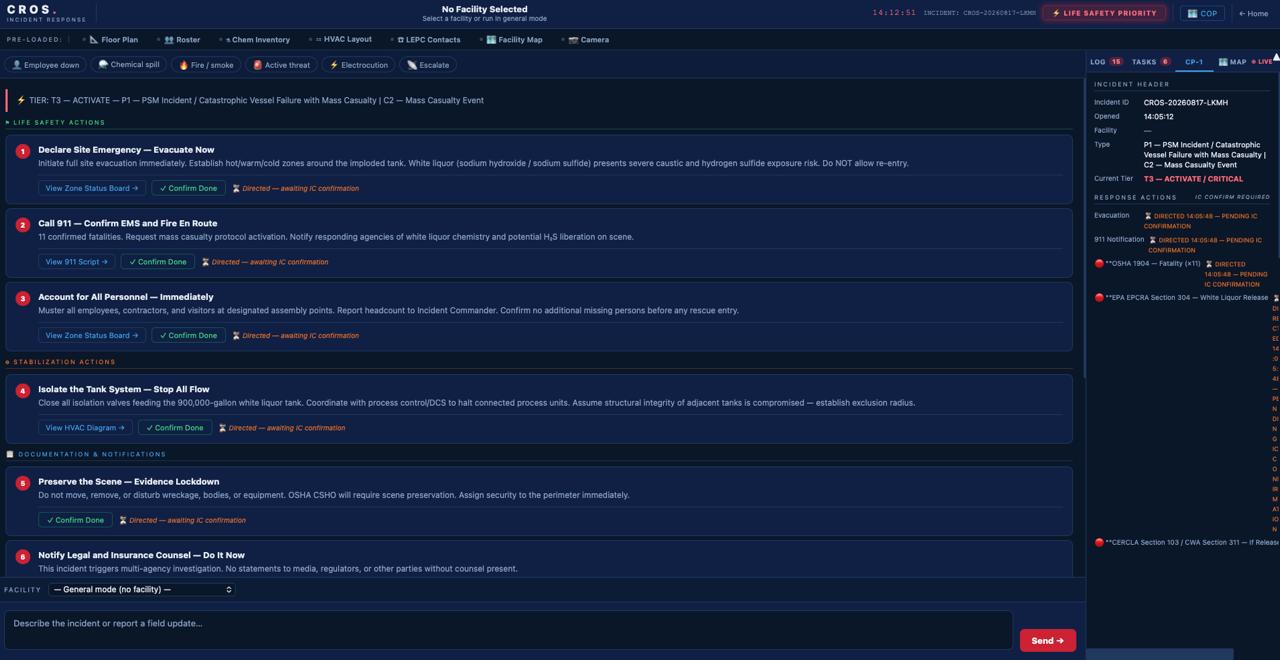Switch to the LOG tab
Viewport: 1280px width, 660px height.
click(1106, 62)
